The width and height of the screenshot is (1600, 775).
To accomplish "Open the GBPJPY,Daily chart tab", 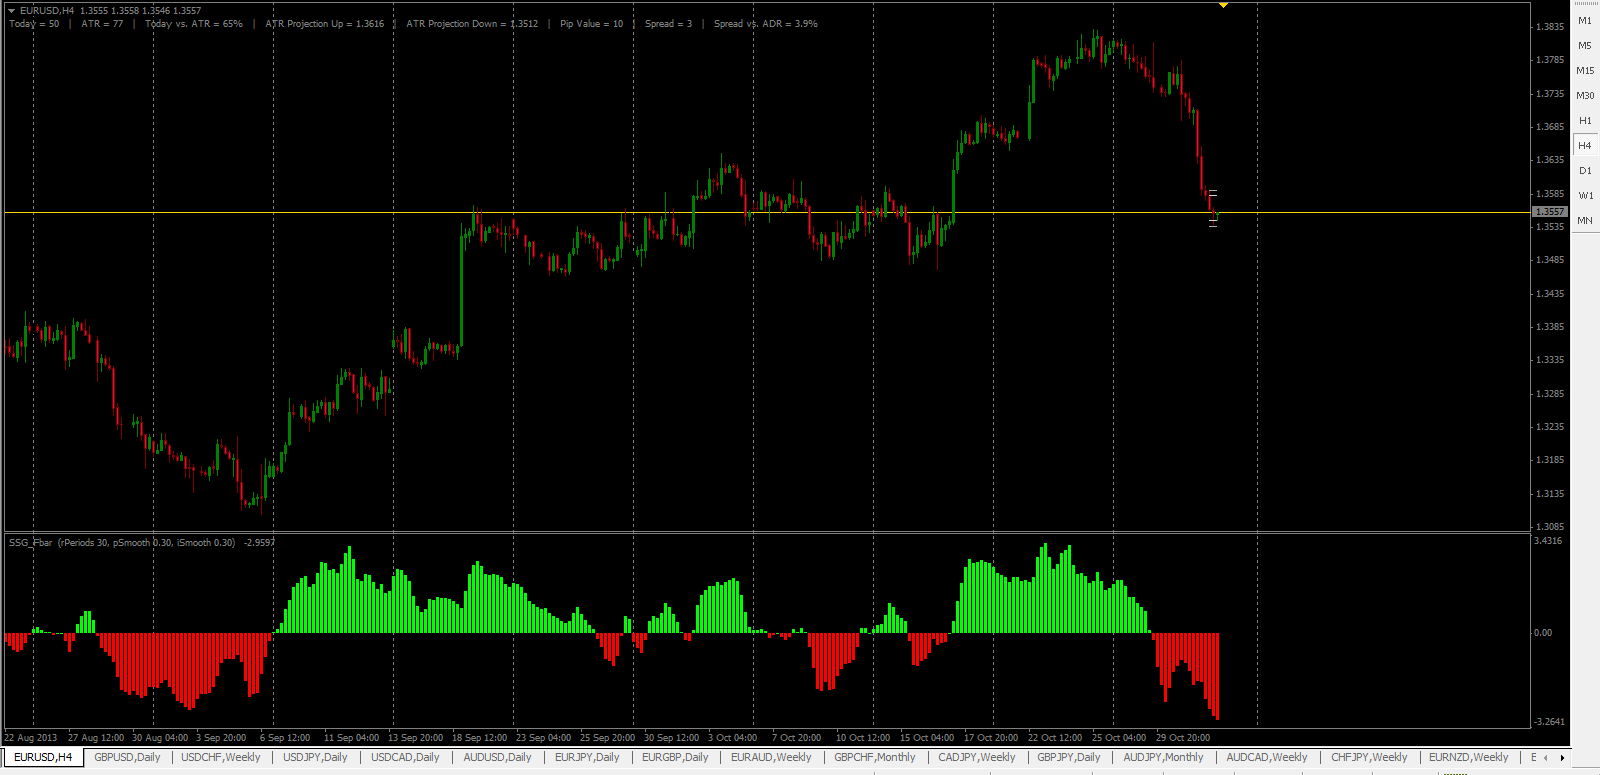I will coord(1068,758).
